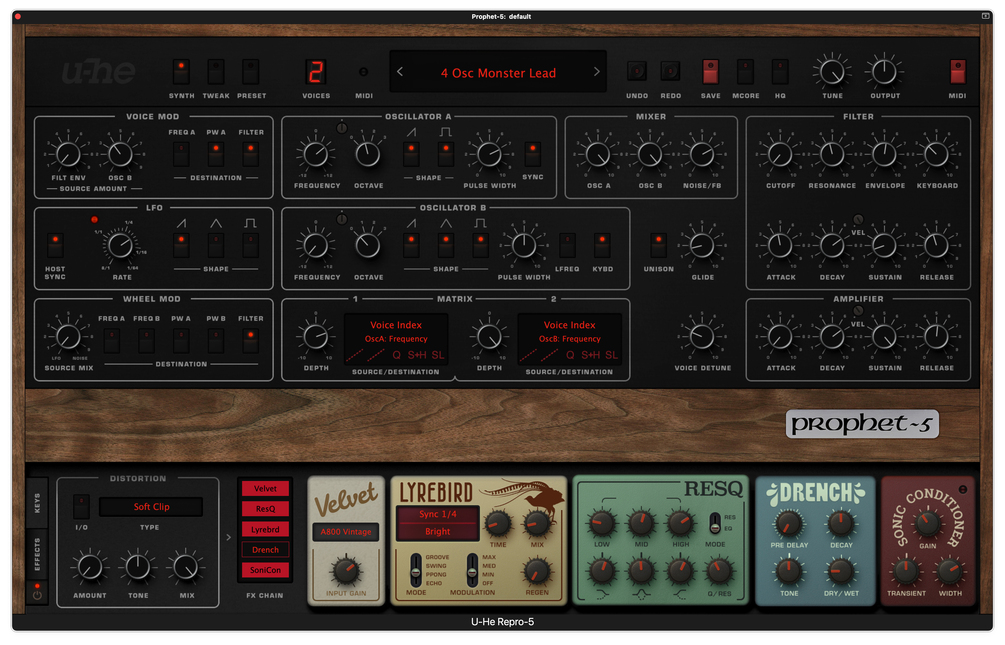Image resolution: width=1005 pixels, height=645 pixels.
Task: Enable pulse shape on Oscillator B
Action: 481,246
